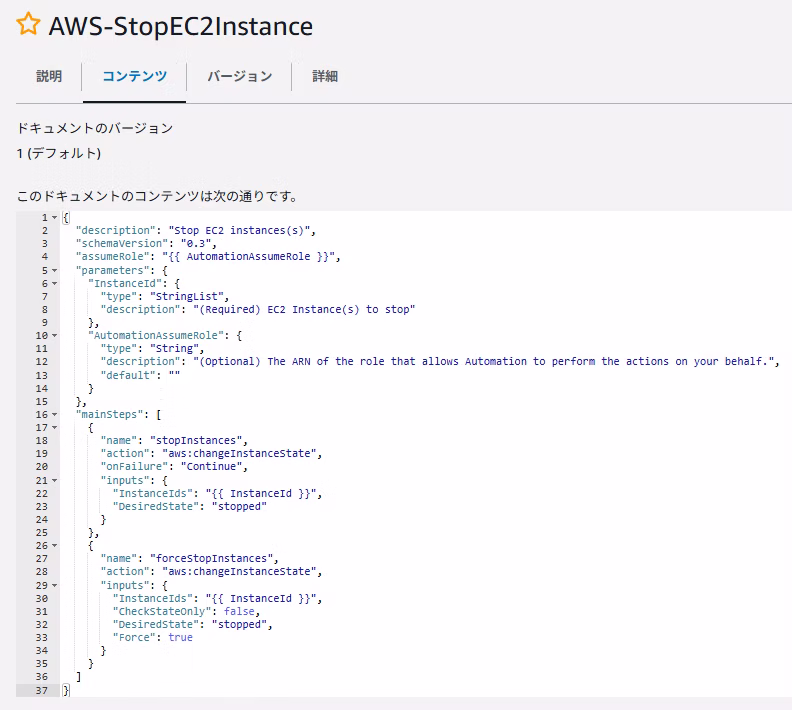Click the ドキュメントのバージョン label
The width and height of the screenshot is (792, 710).
pos(95,128)
